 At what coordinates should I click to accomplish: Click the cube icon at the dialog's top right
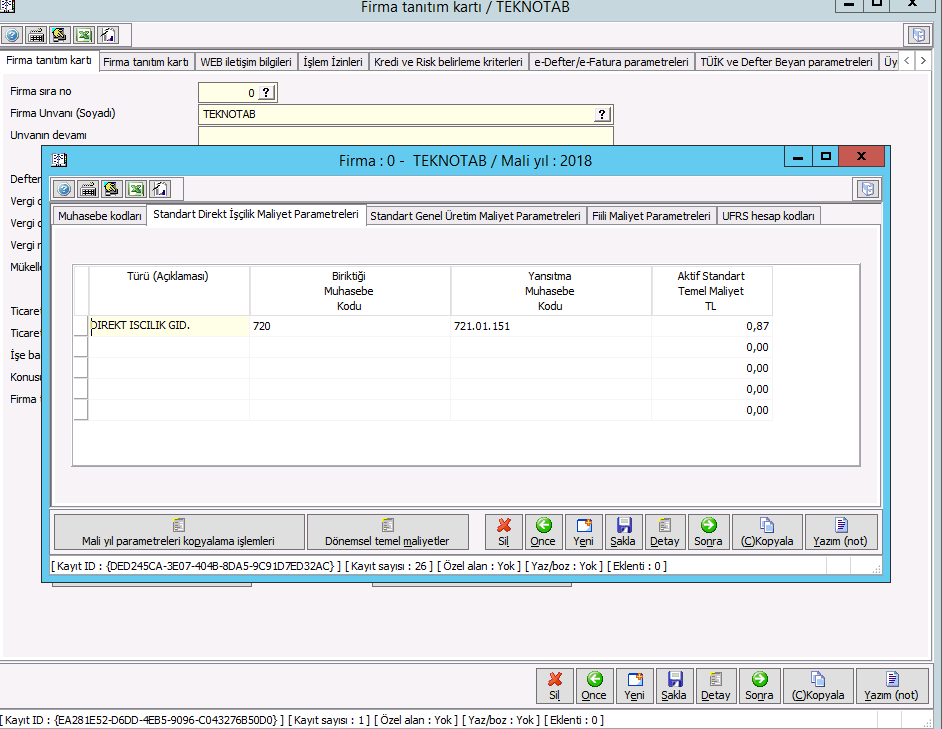pos(867,189)
